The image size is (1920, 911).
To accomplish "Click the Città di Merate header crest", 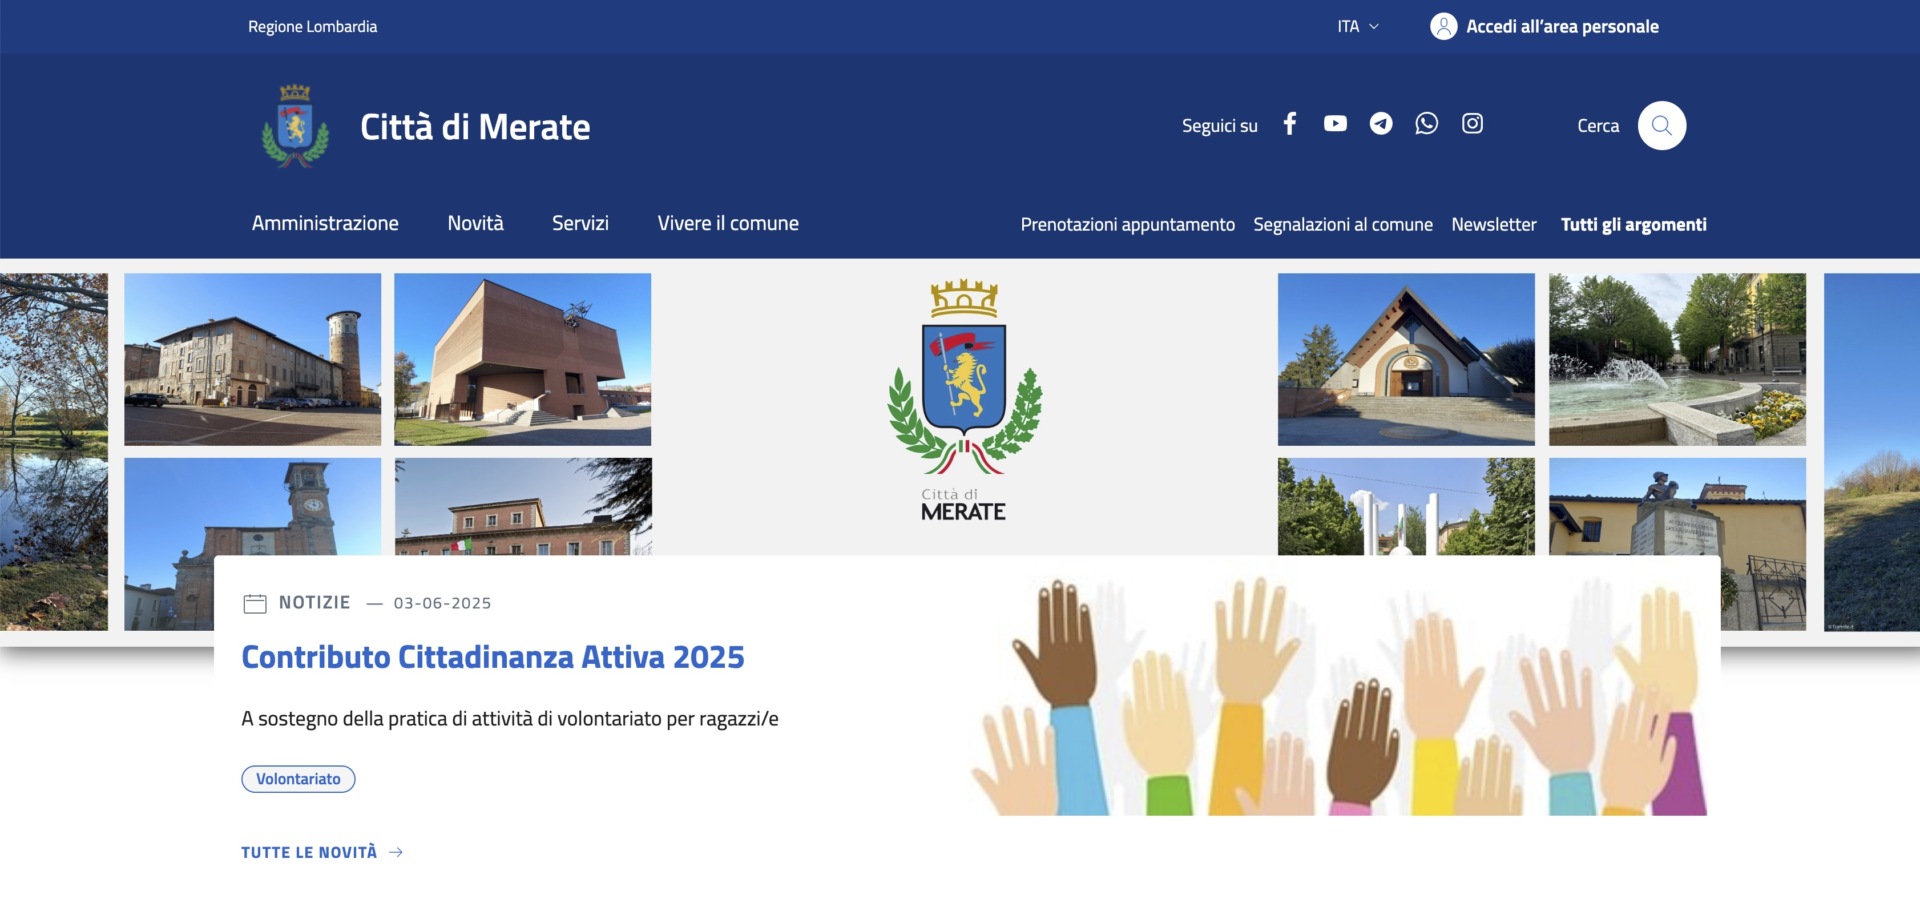I will pos(295,127).
